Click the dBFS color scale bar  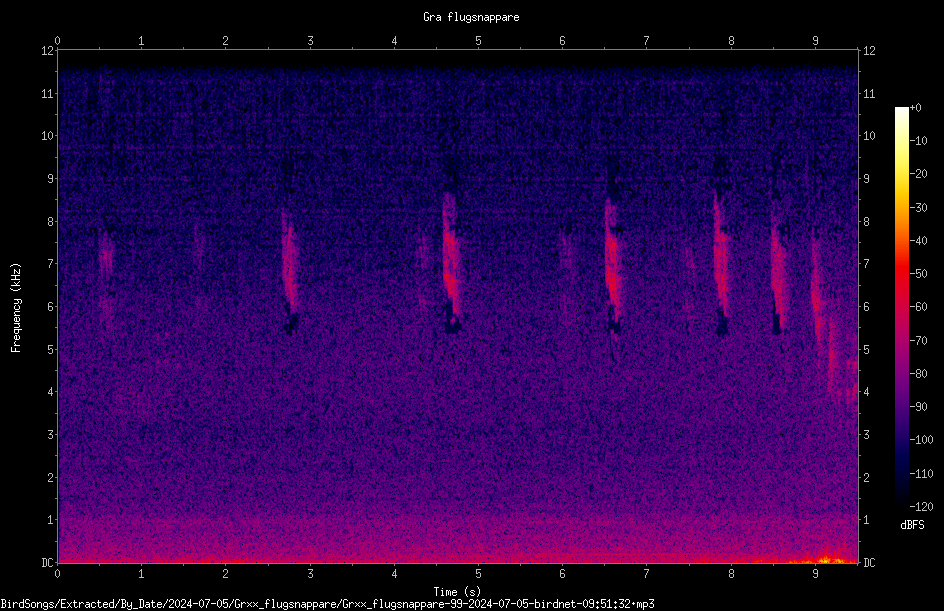[x=901, y=306]
